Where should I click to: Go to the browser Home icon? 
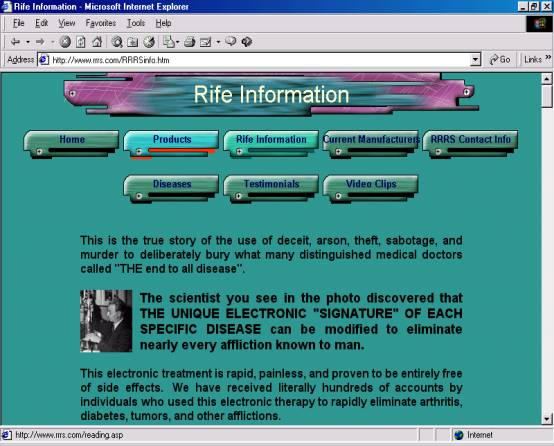point(97,42)
